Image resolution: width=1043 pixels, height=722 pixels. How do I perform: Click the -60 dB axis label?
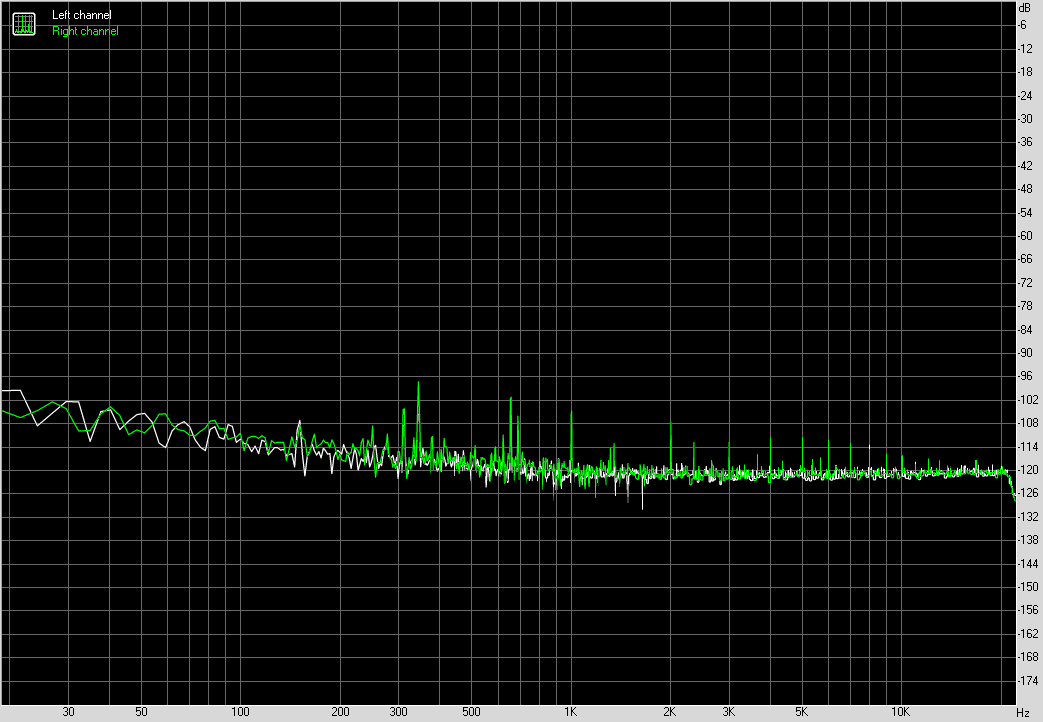point(1025,236)
